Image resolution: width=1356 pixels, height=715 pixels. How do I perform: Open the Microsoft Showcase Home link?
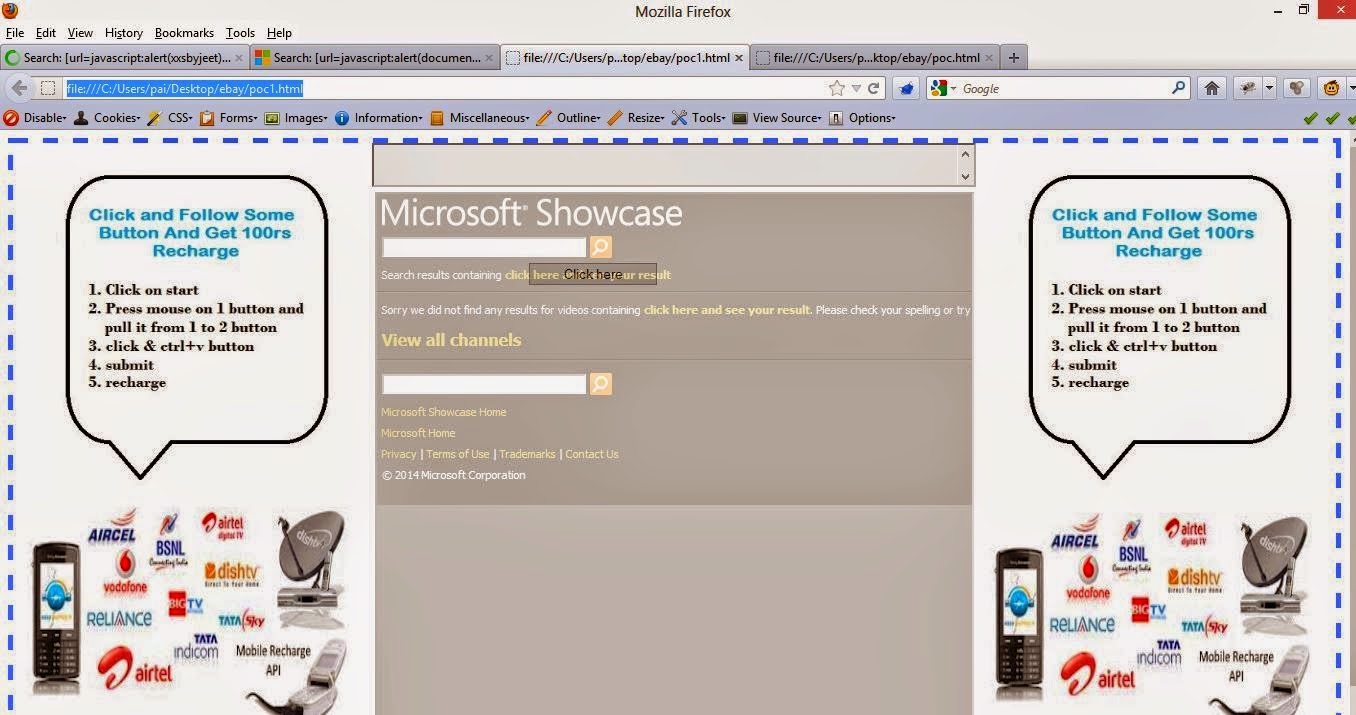pyautogui.click(x=443, y=412)
